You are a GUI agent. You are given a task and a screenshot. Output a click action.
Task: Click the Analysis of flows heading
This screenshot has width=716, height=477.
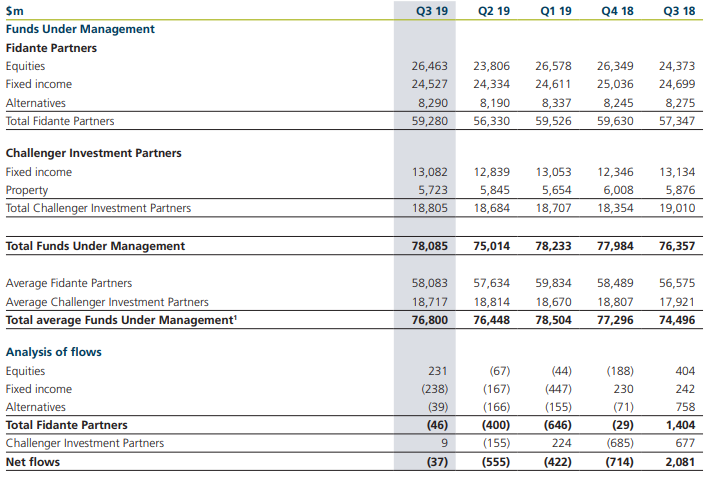pos(53,352)
